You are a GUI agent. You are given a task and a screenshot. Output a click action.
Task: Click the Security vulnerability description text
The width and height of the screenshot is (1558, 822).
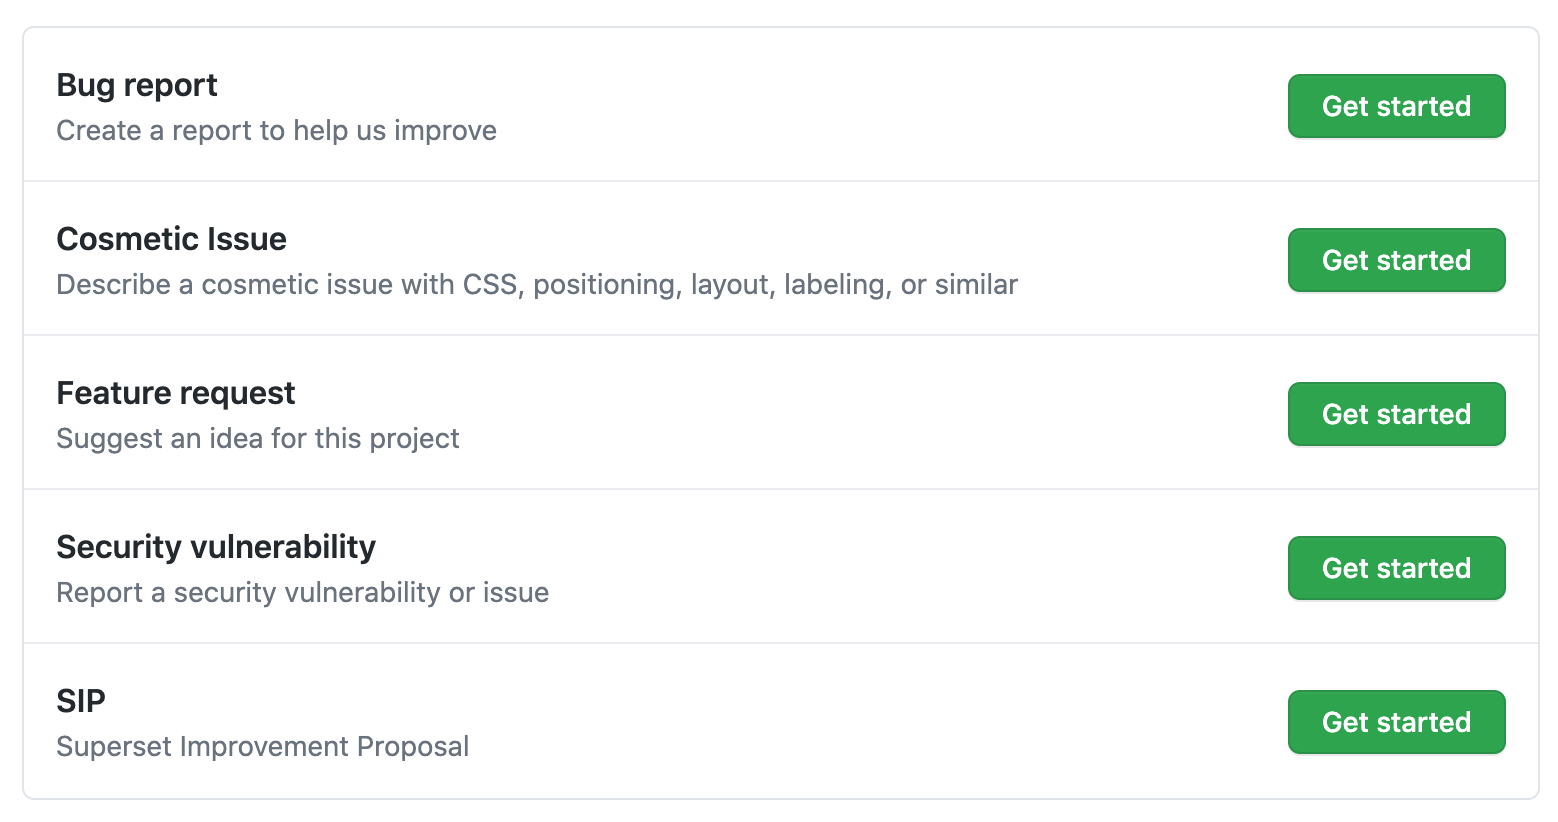tap(302, 593)
